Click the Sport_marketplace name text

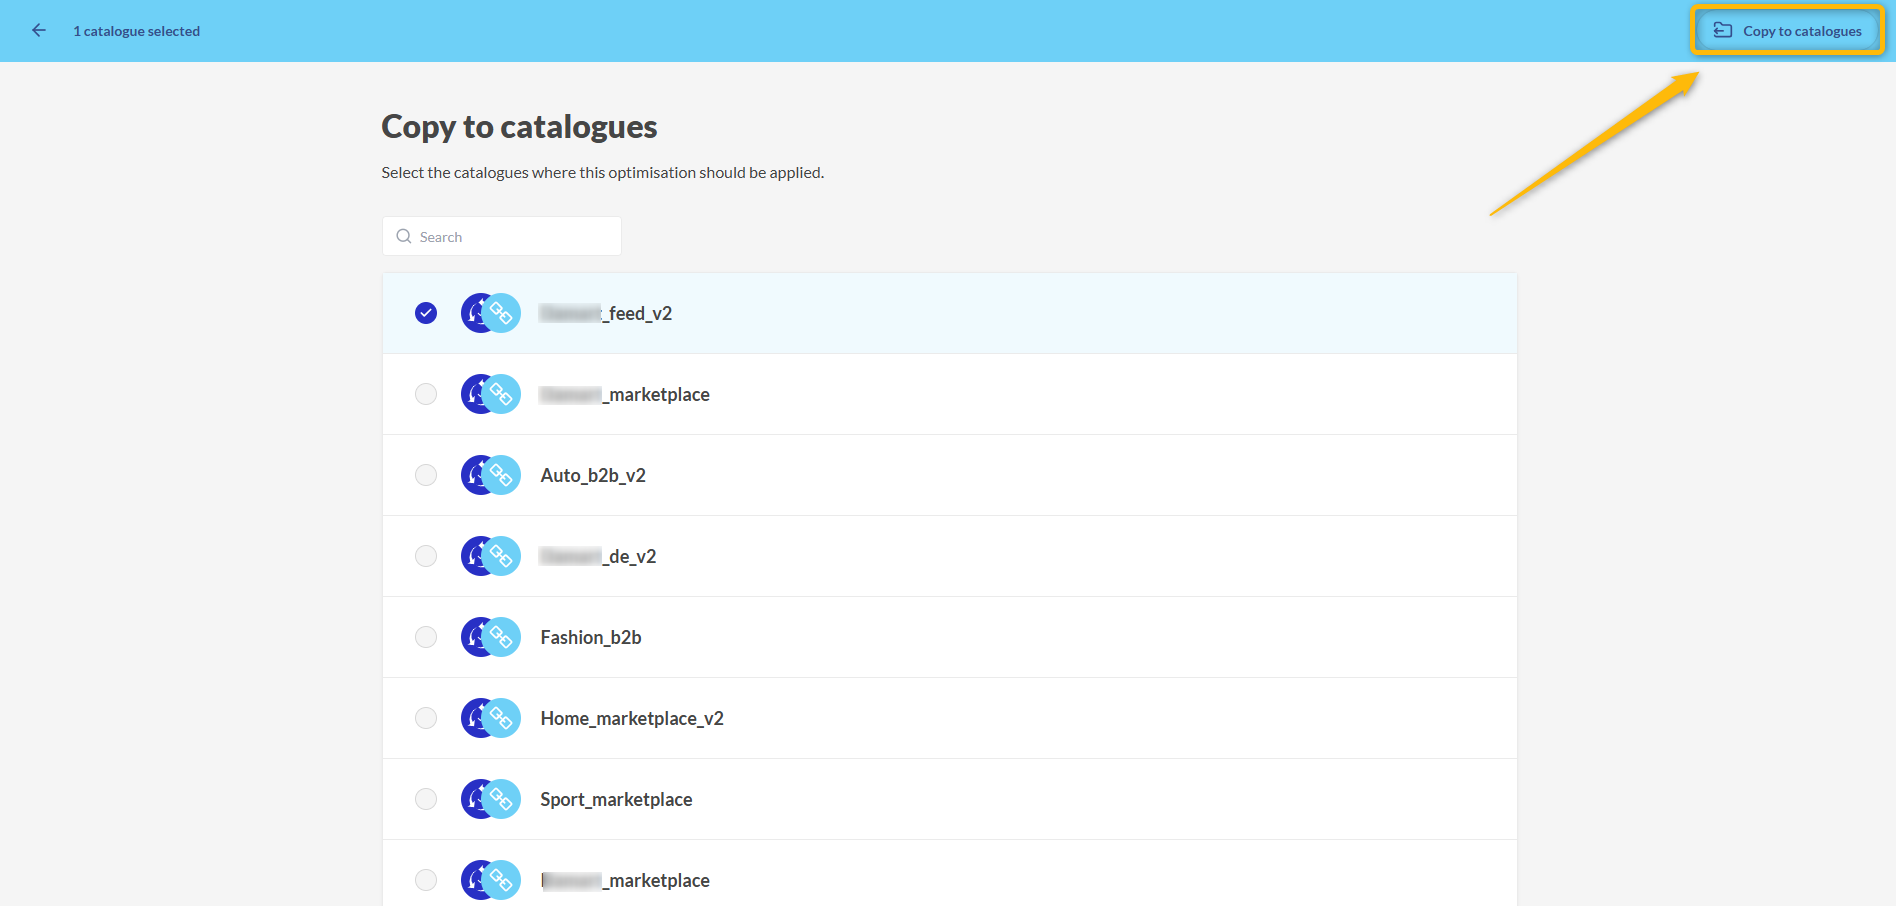point(616,800)
